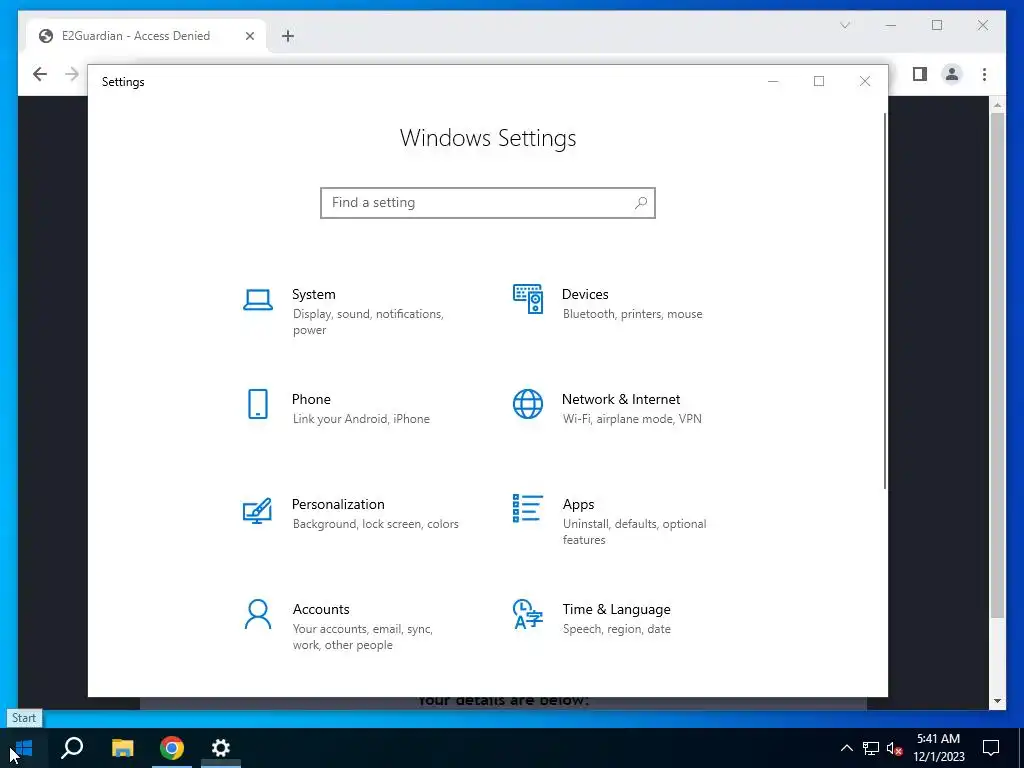The image size is (1024, 768).
Task: Click 'Speech, region, date' text
Action: pyautogui.click(x=616, y=629)
